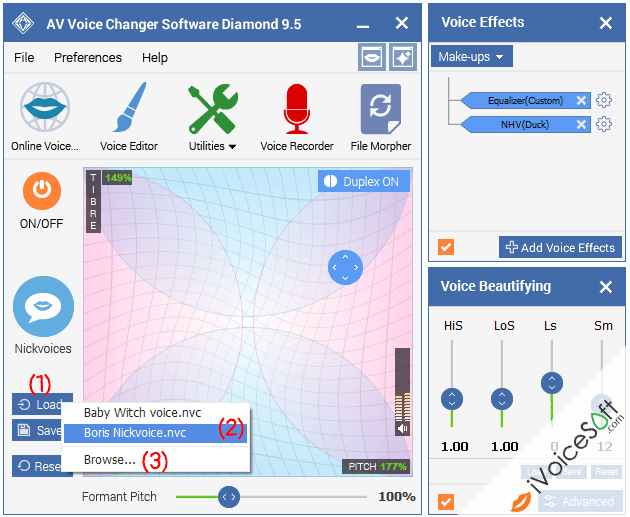Remove the Equalizer(Custom) effect with its X
This screenshot has width=630, height=517.
pyautogui.click(x=581, y=100)
